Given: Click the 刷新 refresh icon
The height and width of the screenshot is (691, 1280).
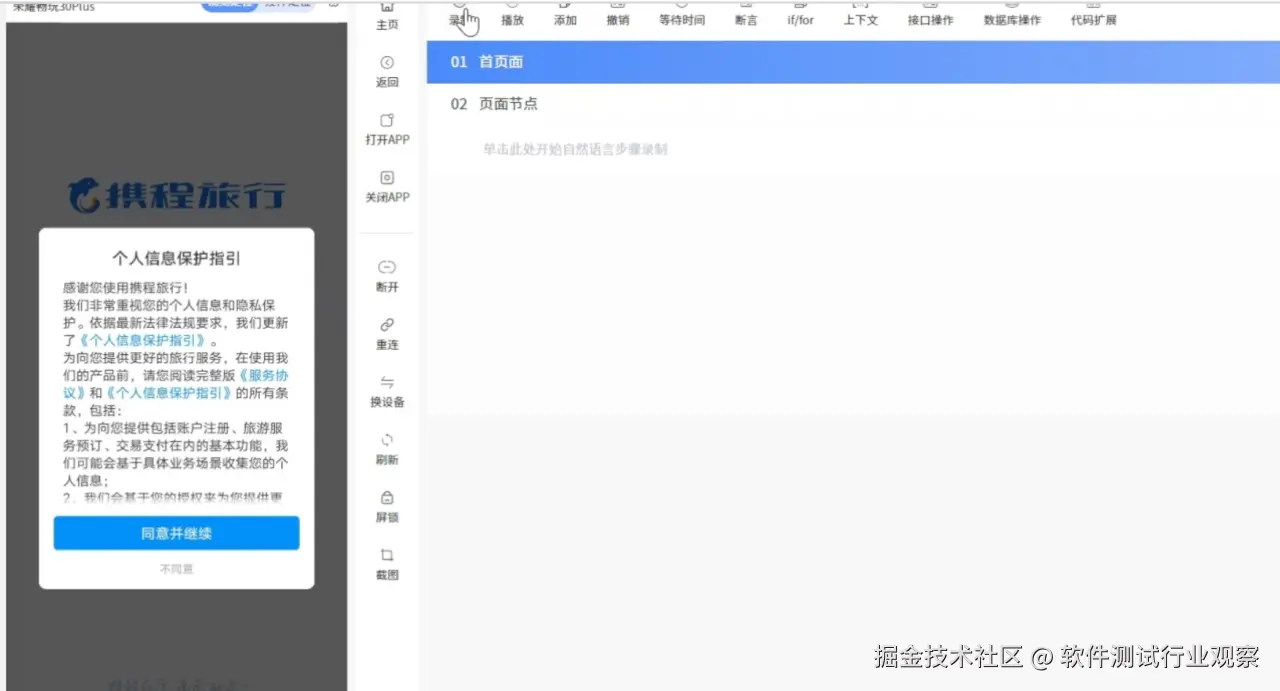Looking at the screenshot, I should (387, 440).
